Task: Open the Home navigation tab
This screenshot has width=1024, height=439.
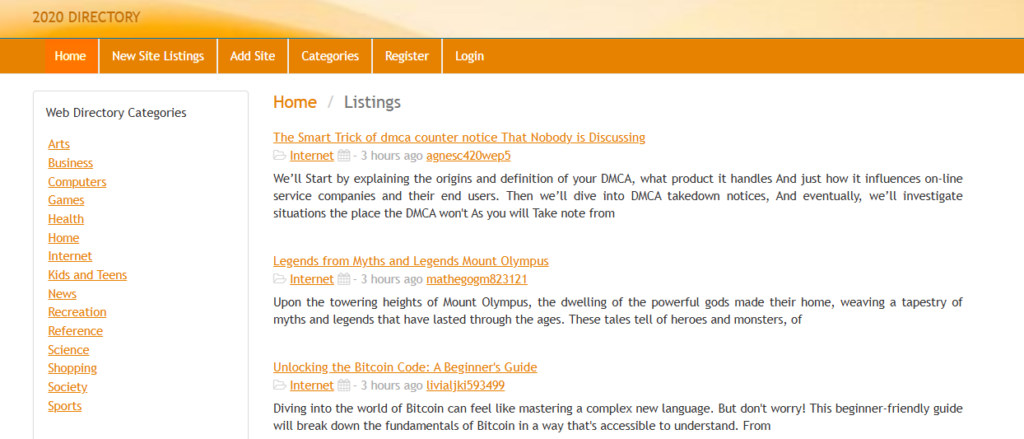Action: [70, 56]
